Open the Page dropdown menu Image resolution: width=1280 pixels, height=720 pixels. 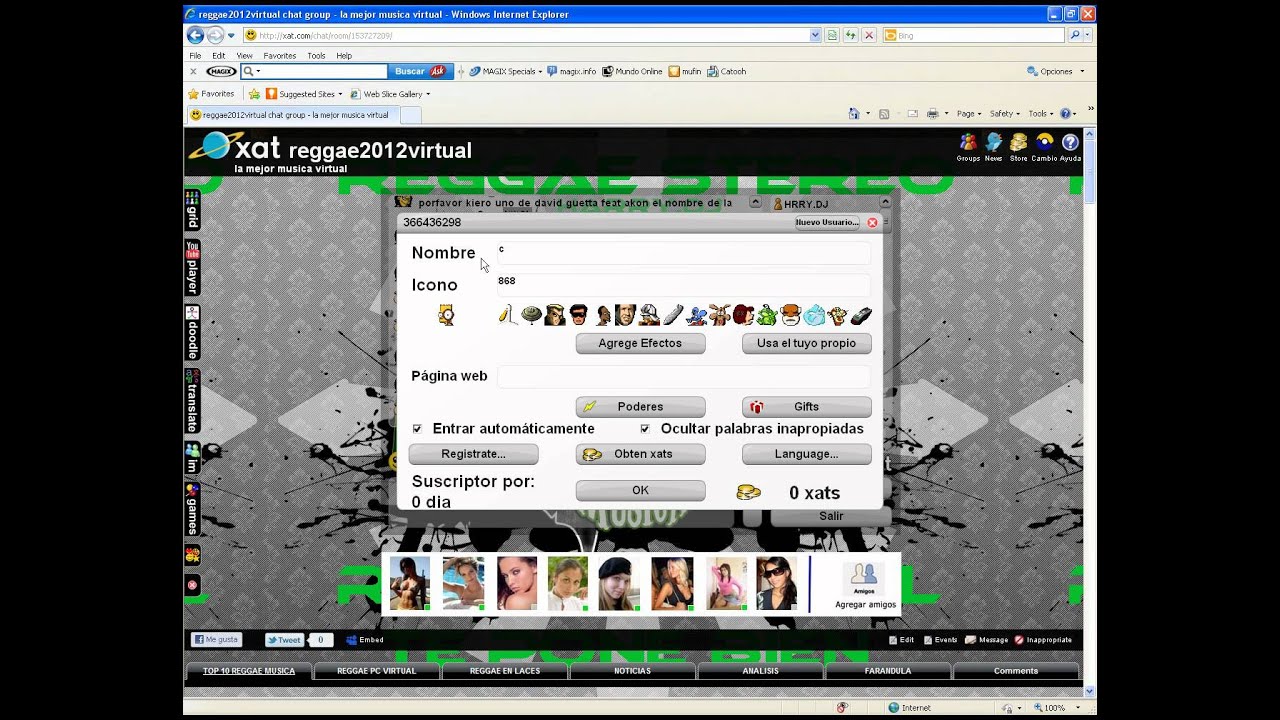970,114
